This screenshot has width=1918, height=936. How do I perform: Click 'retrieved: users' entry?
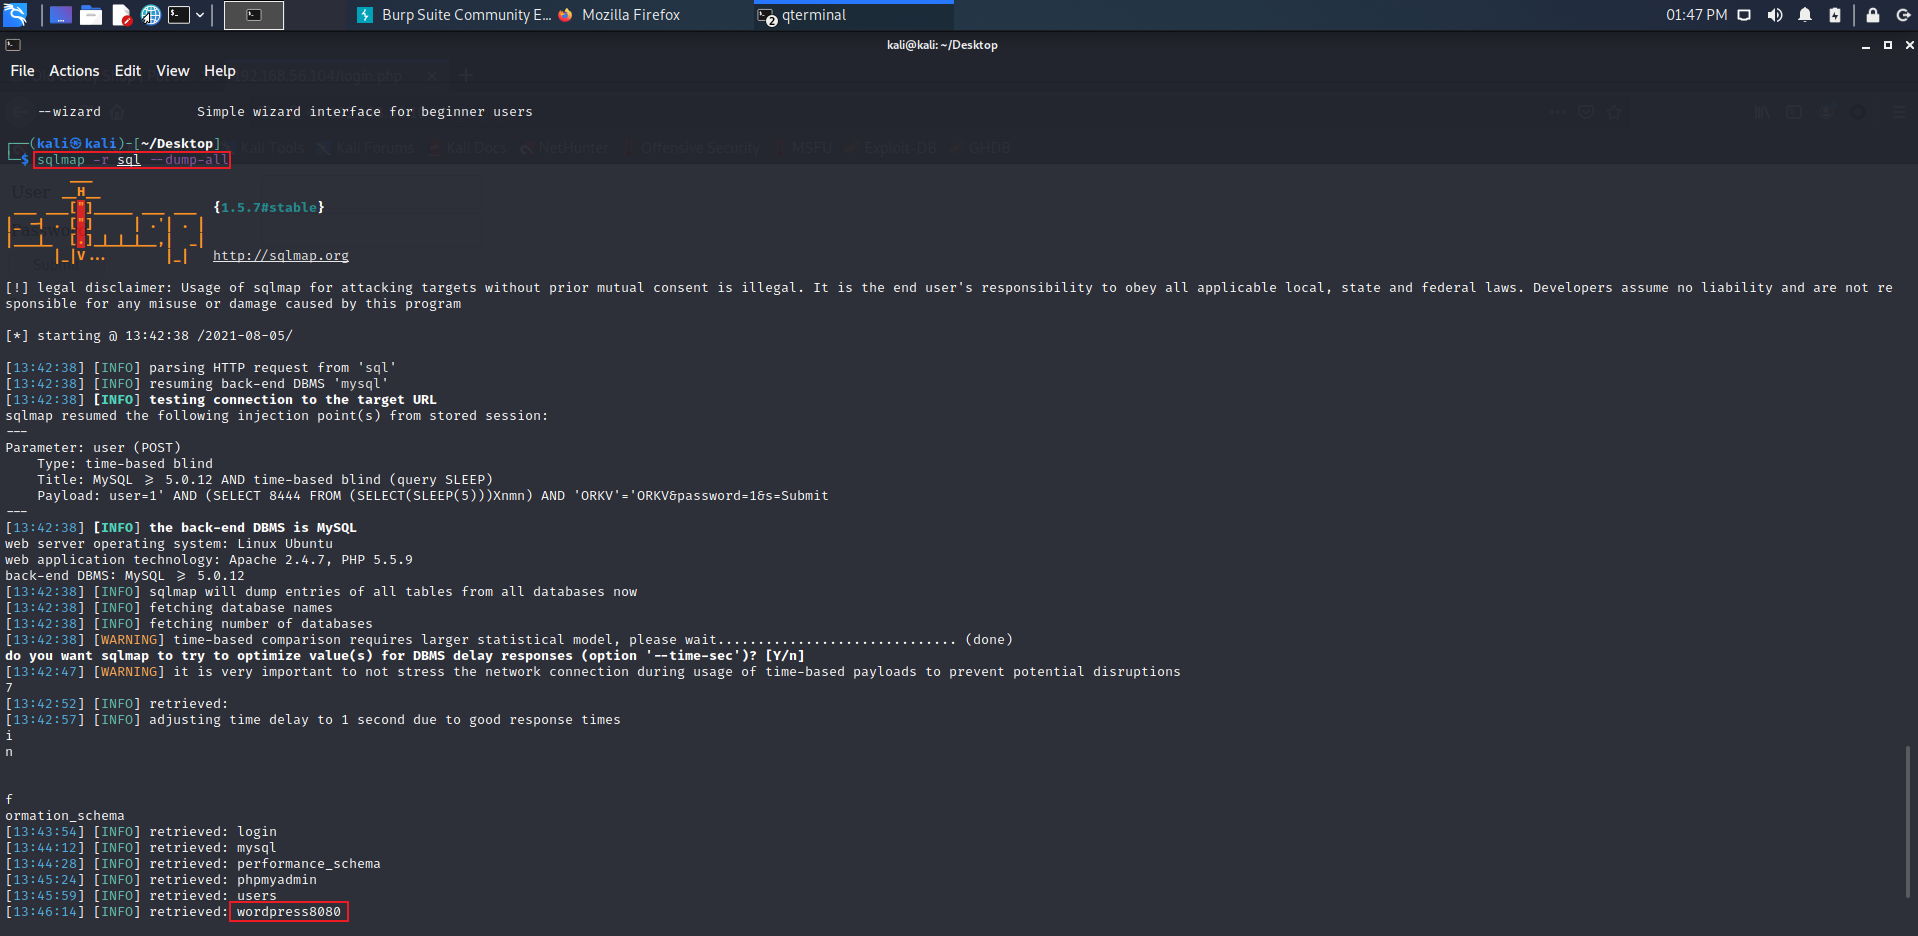(213, 896)
